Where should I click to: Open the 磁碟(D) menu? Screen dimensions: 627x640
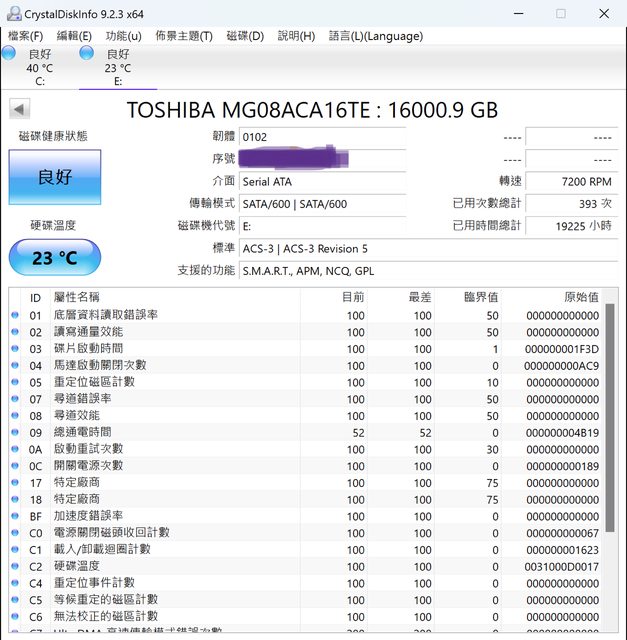point(245,36)
